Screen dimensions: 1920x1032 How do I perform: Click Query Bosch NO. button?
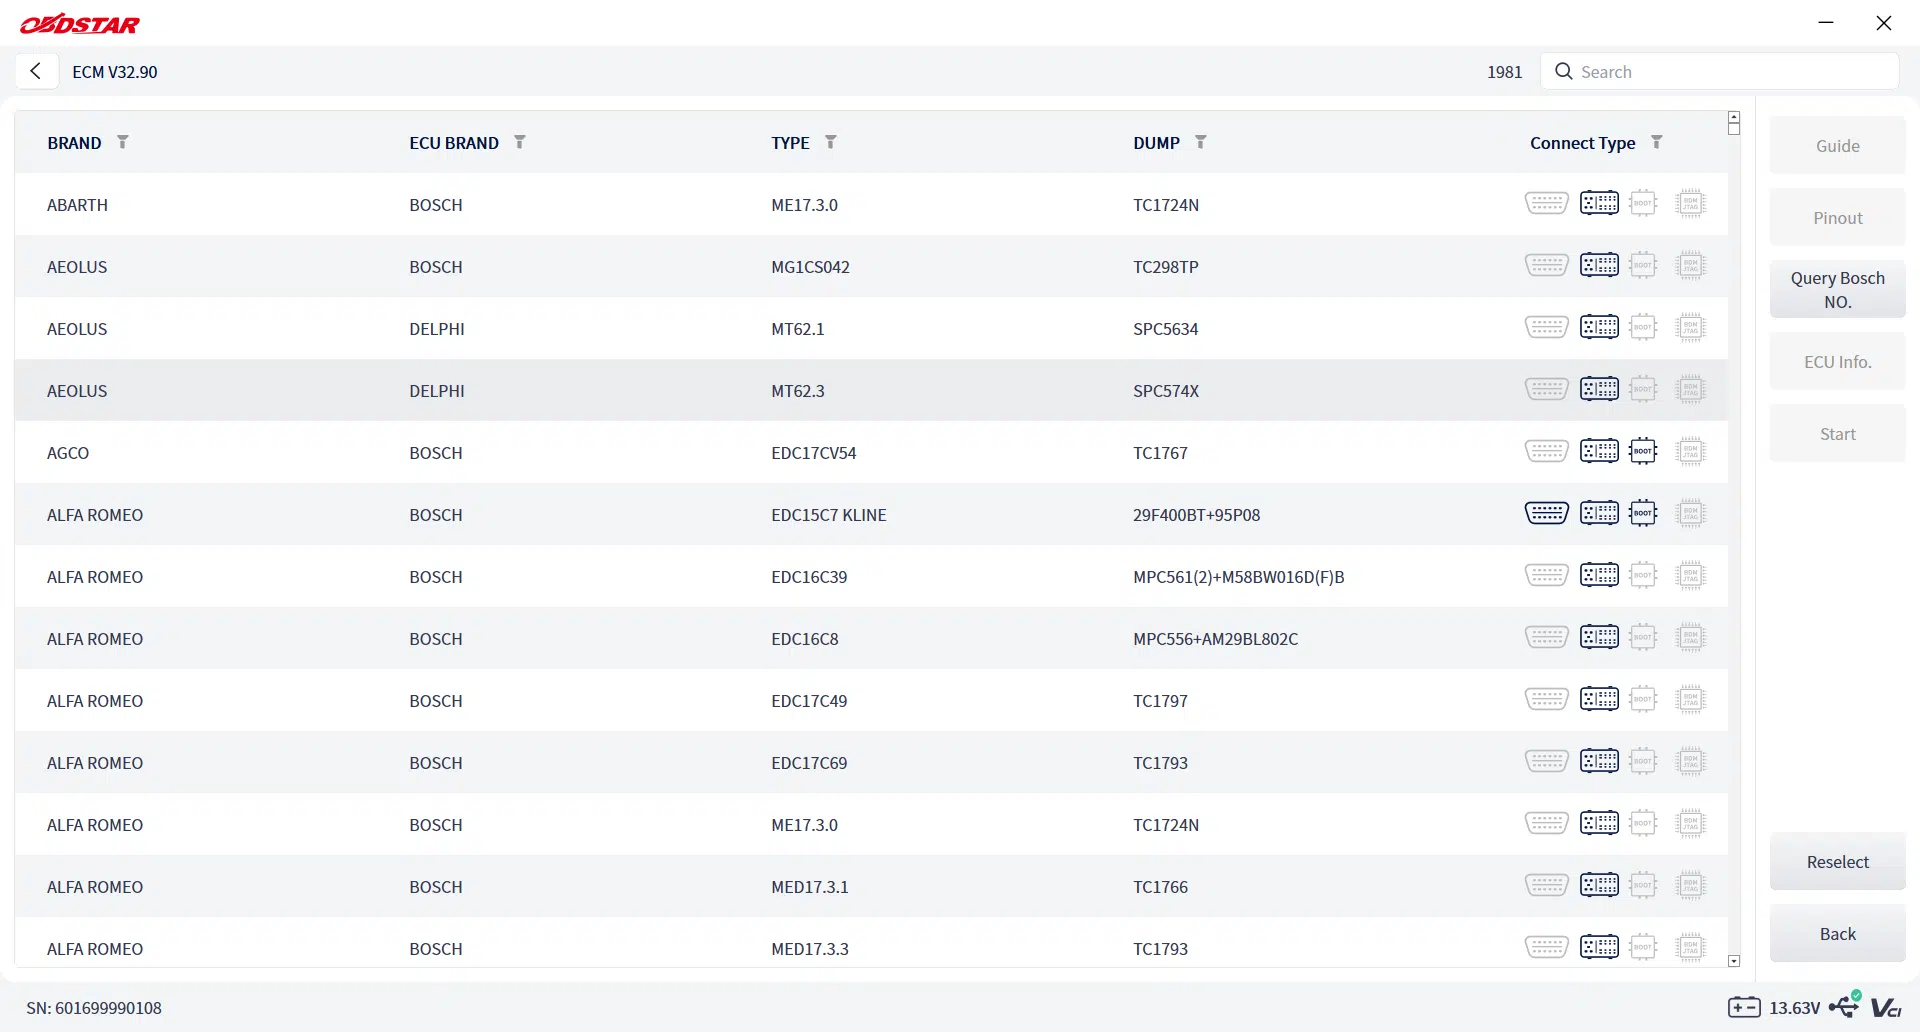click(1838, 289)
